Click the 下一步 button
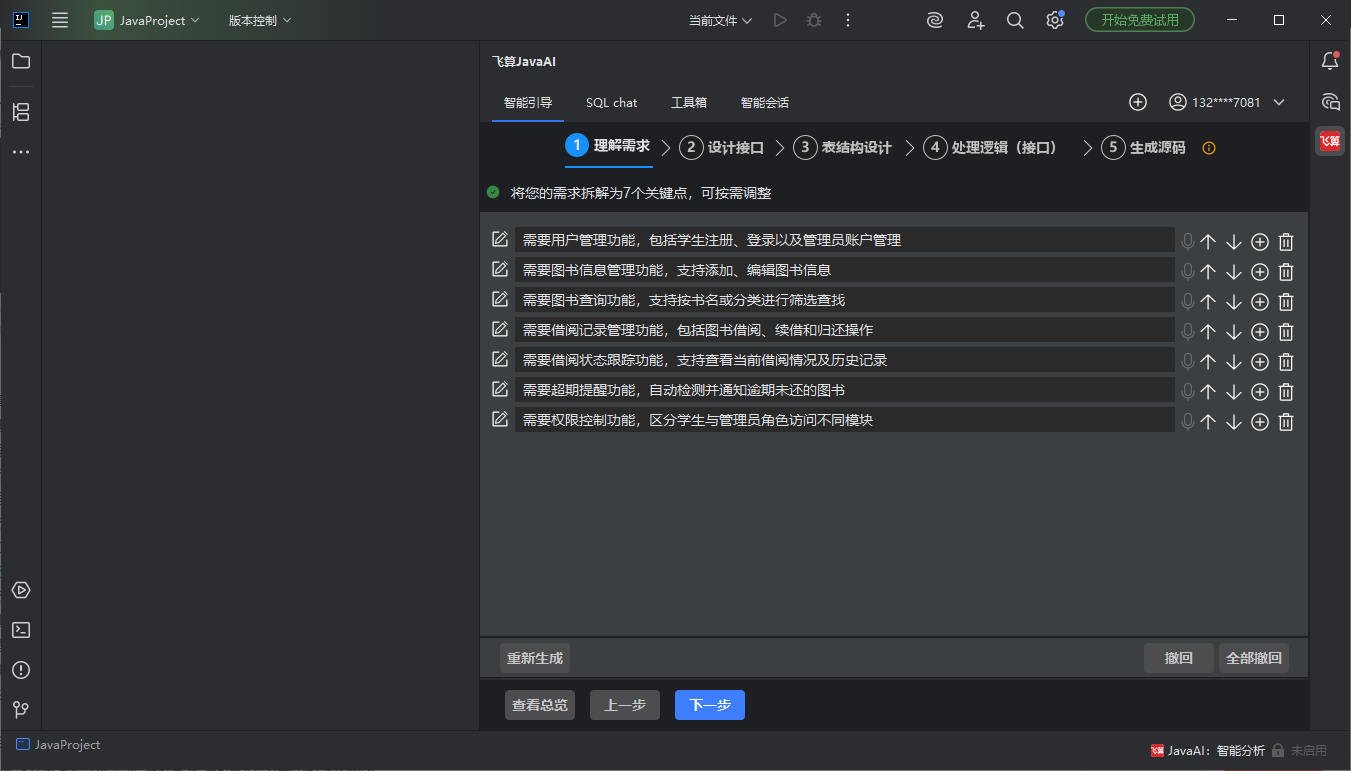 point(710,705)
